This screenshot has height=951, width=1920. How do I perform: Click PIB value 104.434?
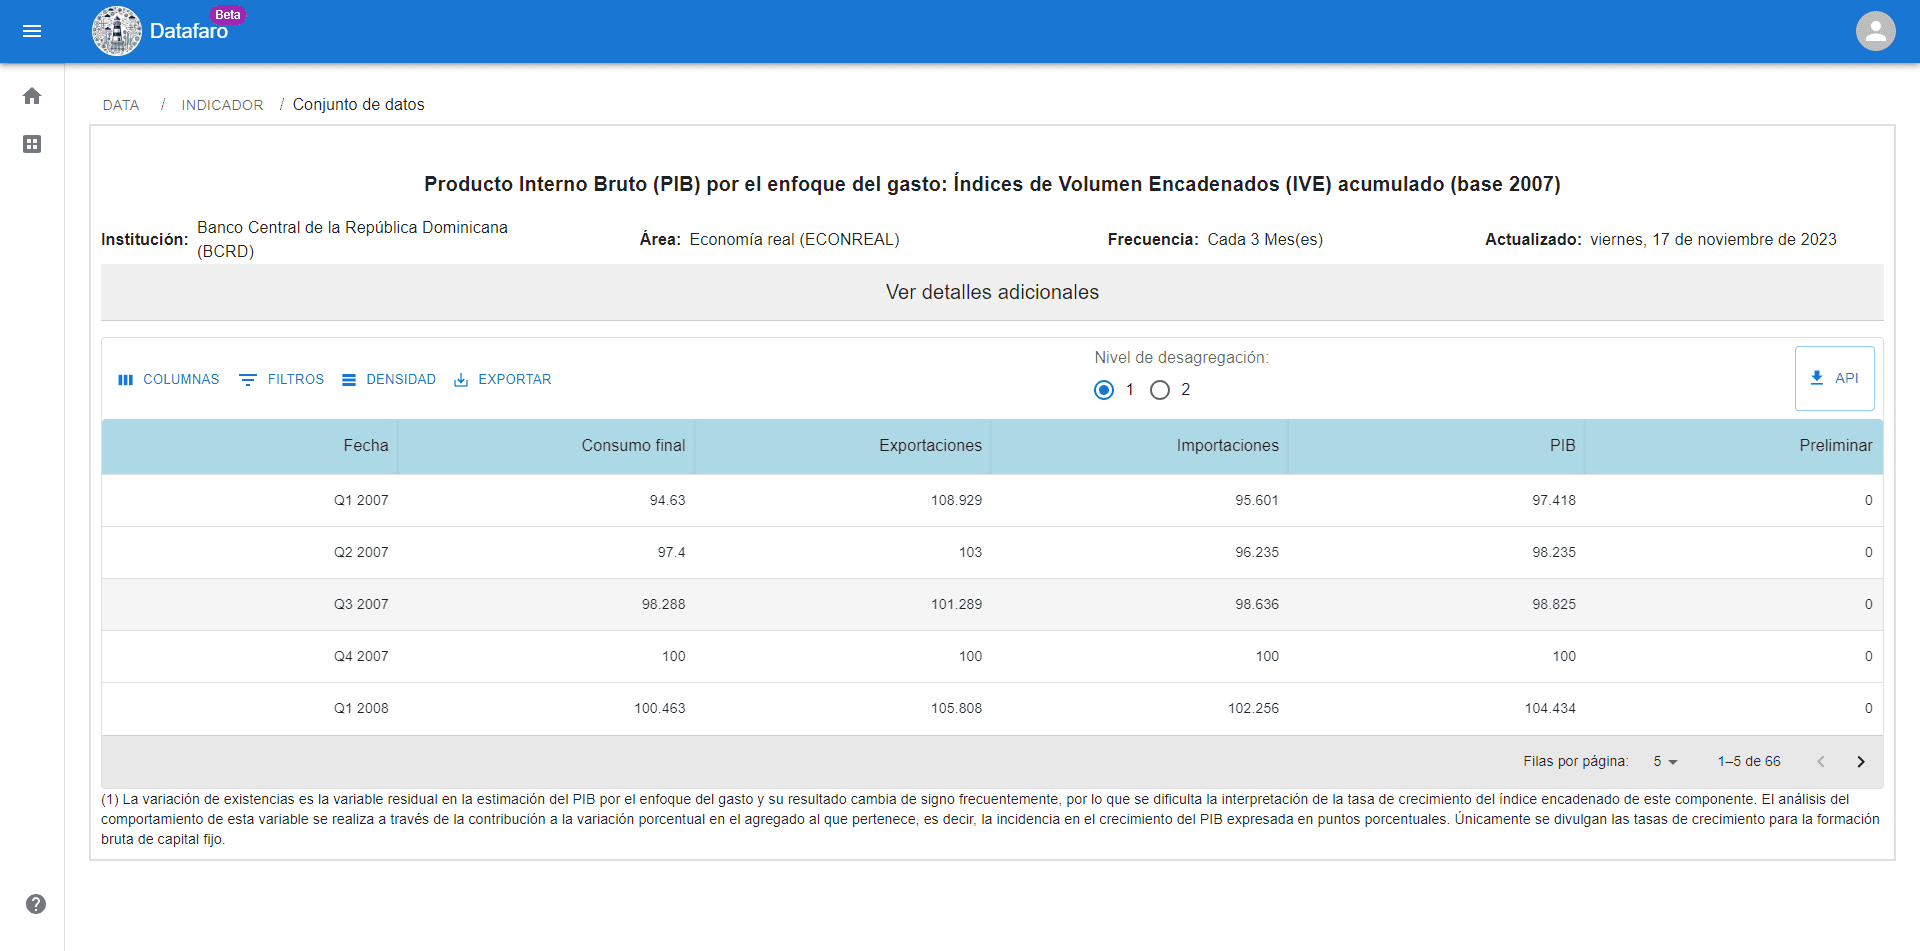[1550, 709]
